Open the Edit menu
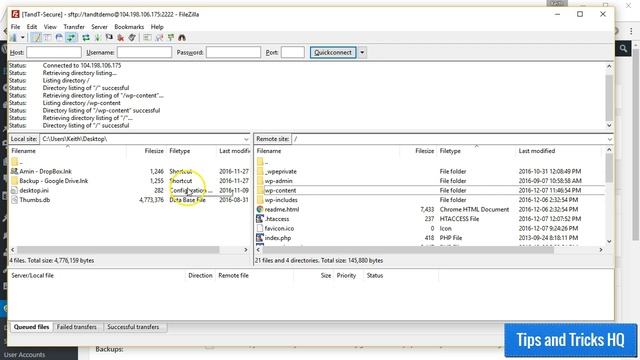The image size is (640, 360). point(32,27)
